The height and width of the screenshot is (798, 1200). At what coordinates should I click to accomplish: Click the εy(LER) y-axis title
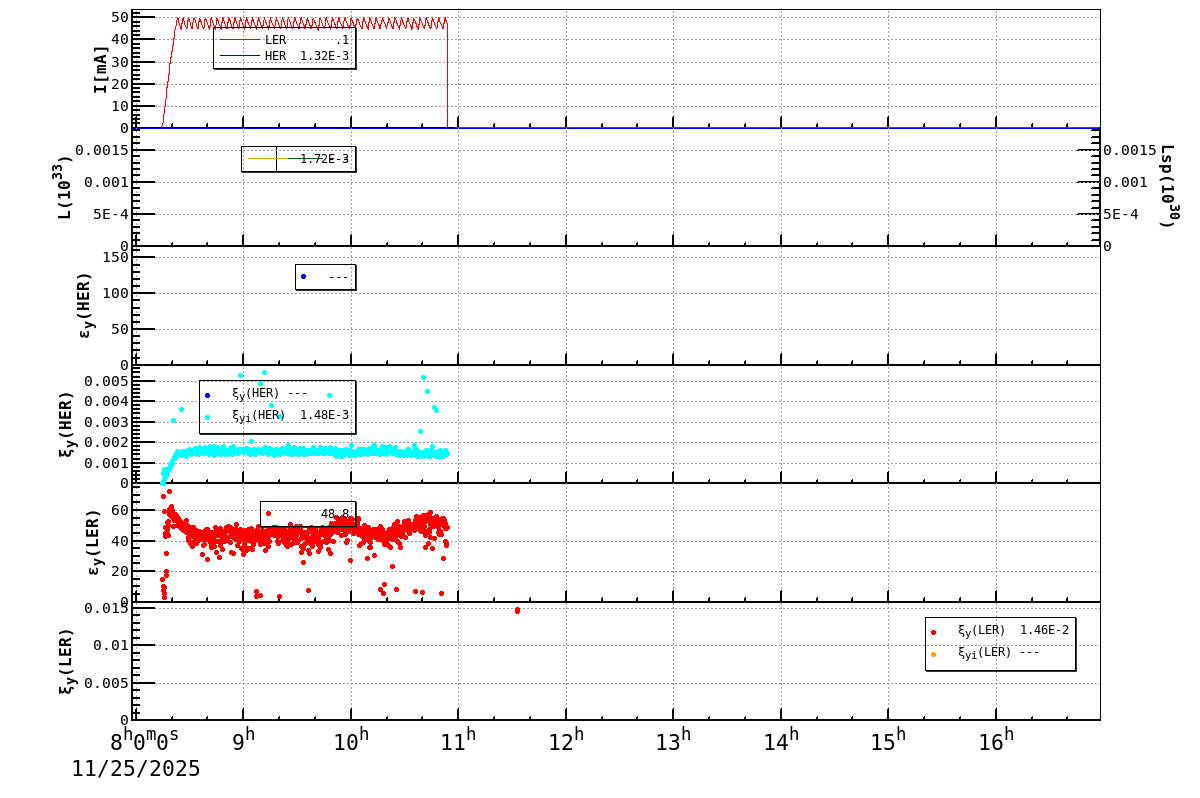94,542
